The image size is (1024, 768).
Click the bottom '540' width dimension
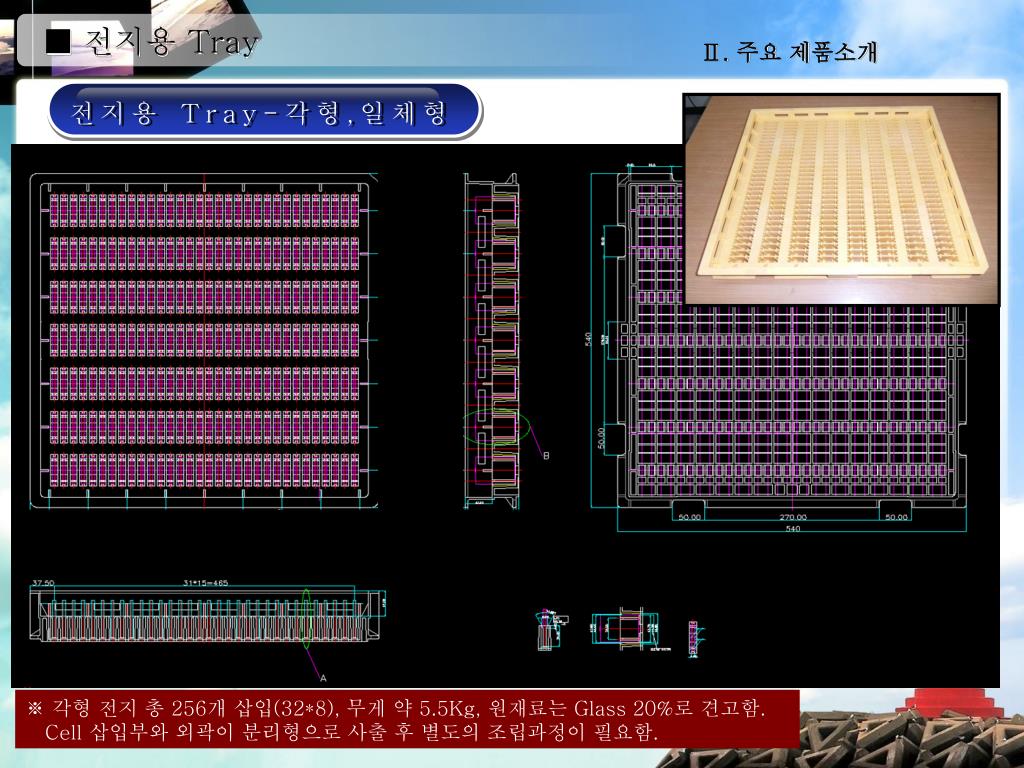pos(792,528)
